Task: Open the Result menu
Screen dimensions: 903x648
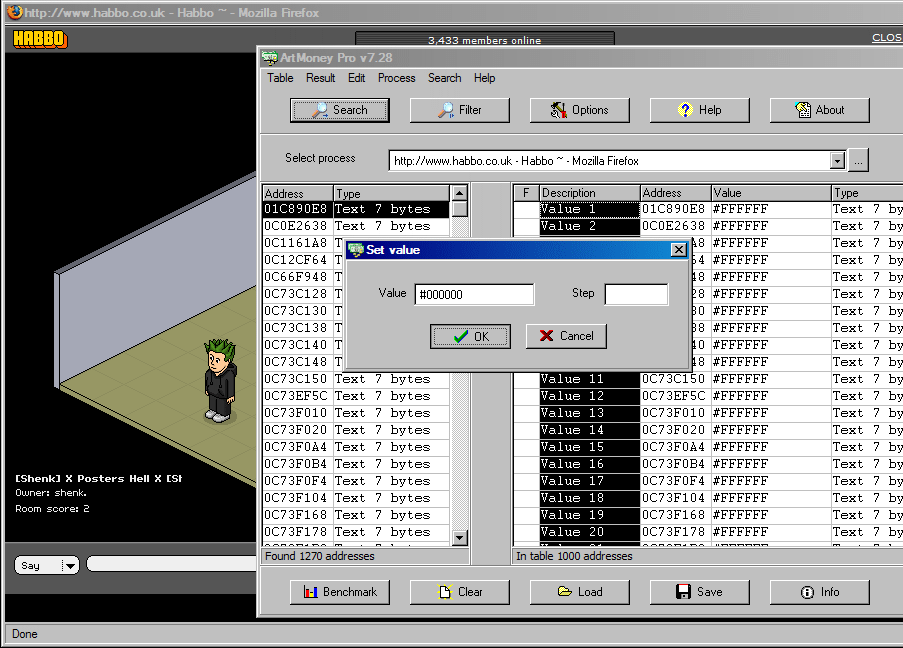Action: (321, 78)
